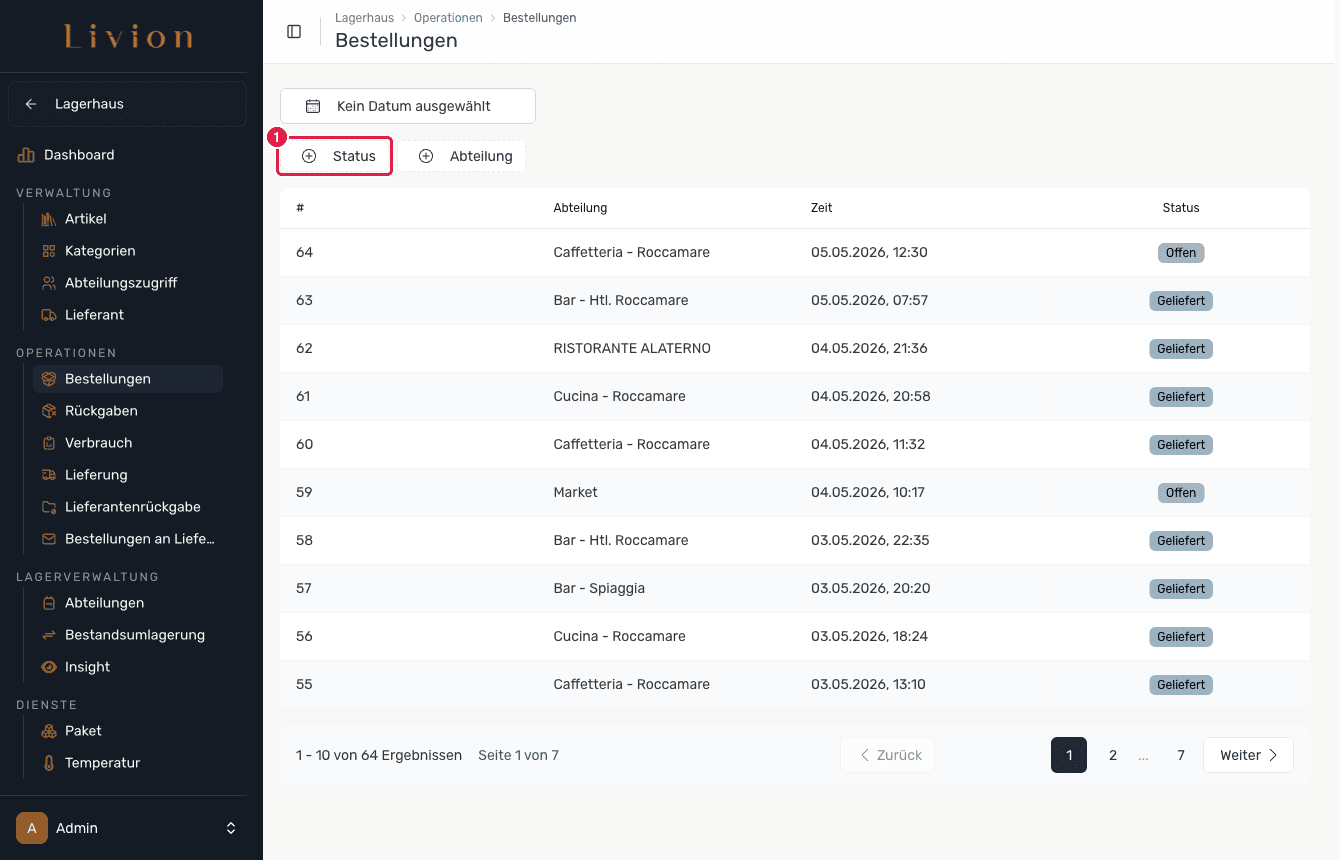Click the Offen badge for order 64
This screenshot has width=1340, height=860.
click(1181, 253)
